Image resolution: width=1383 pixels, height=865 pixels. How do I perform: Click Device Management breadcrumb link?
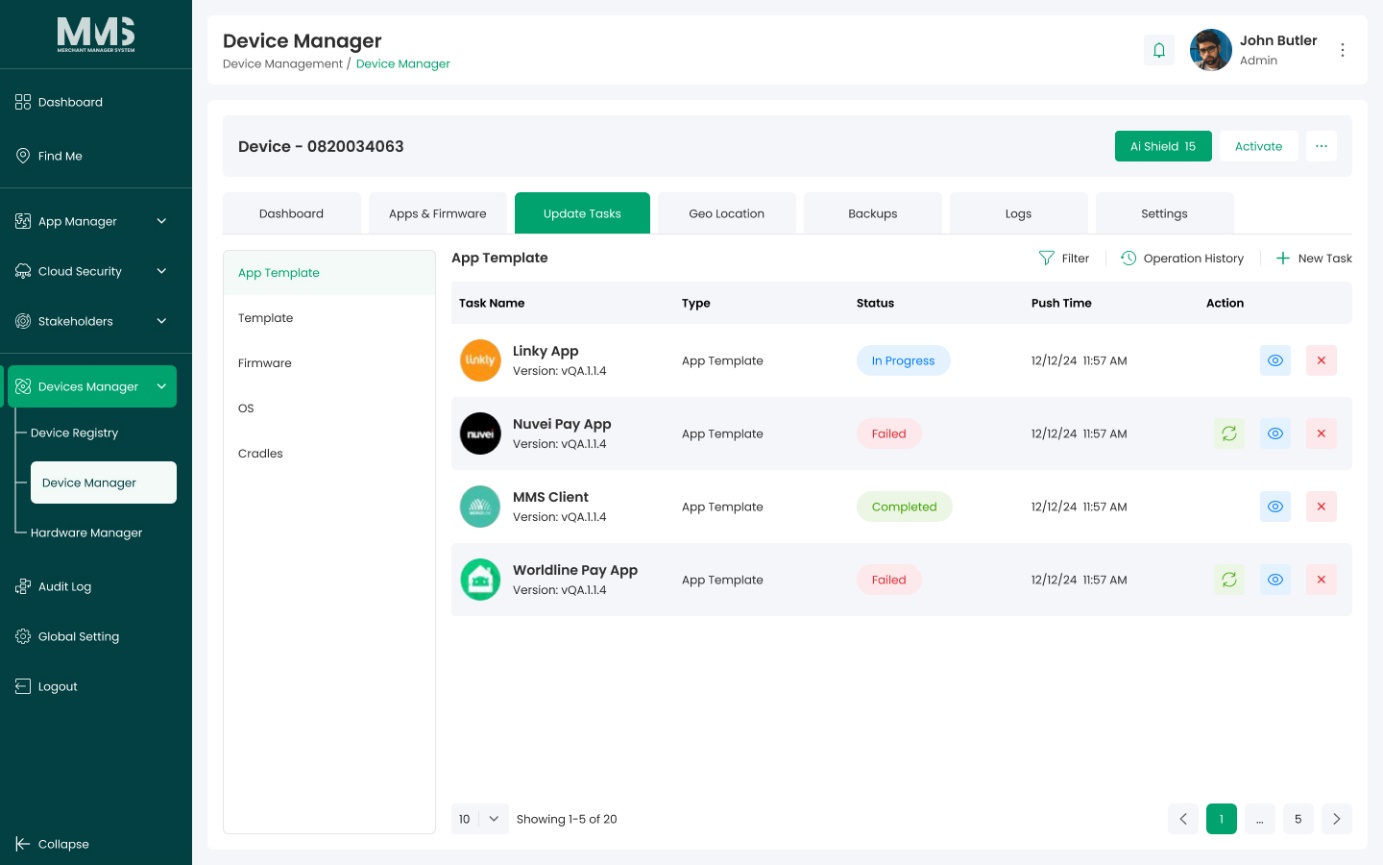(283, 64)
